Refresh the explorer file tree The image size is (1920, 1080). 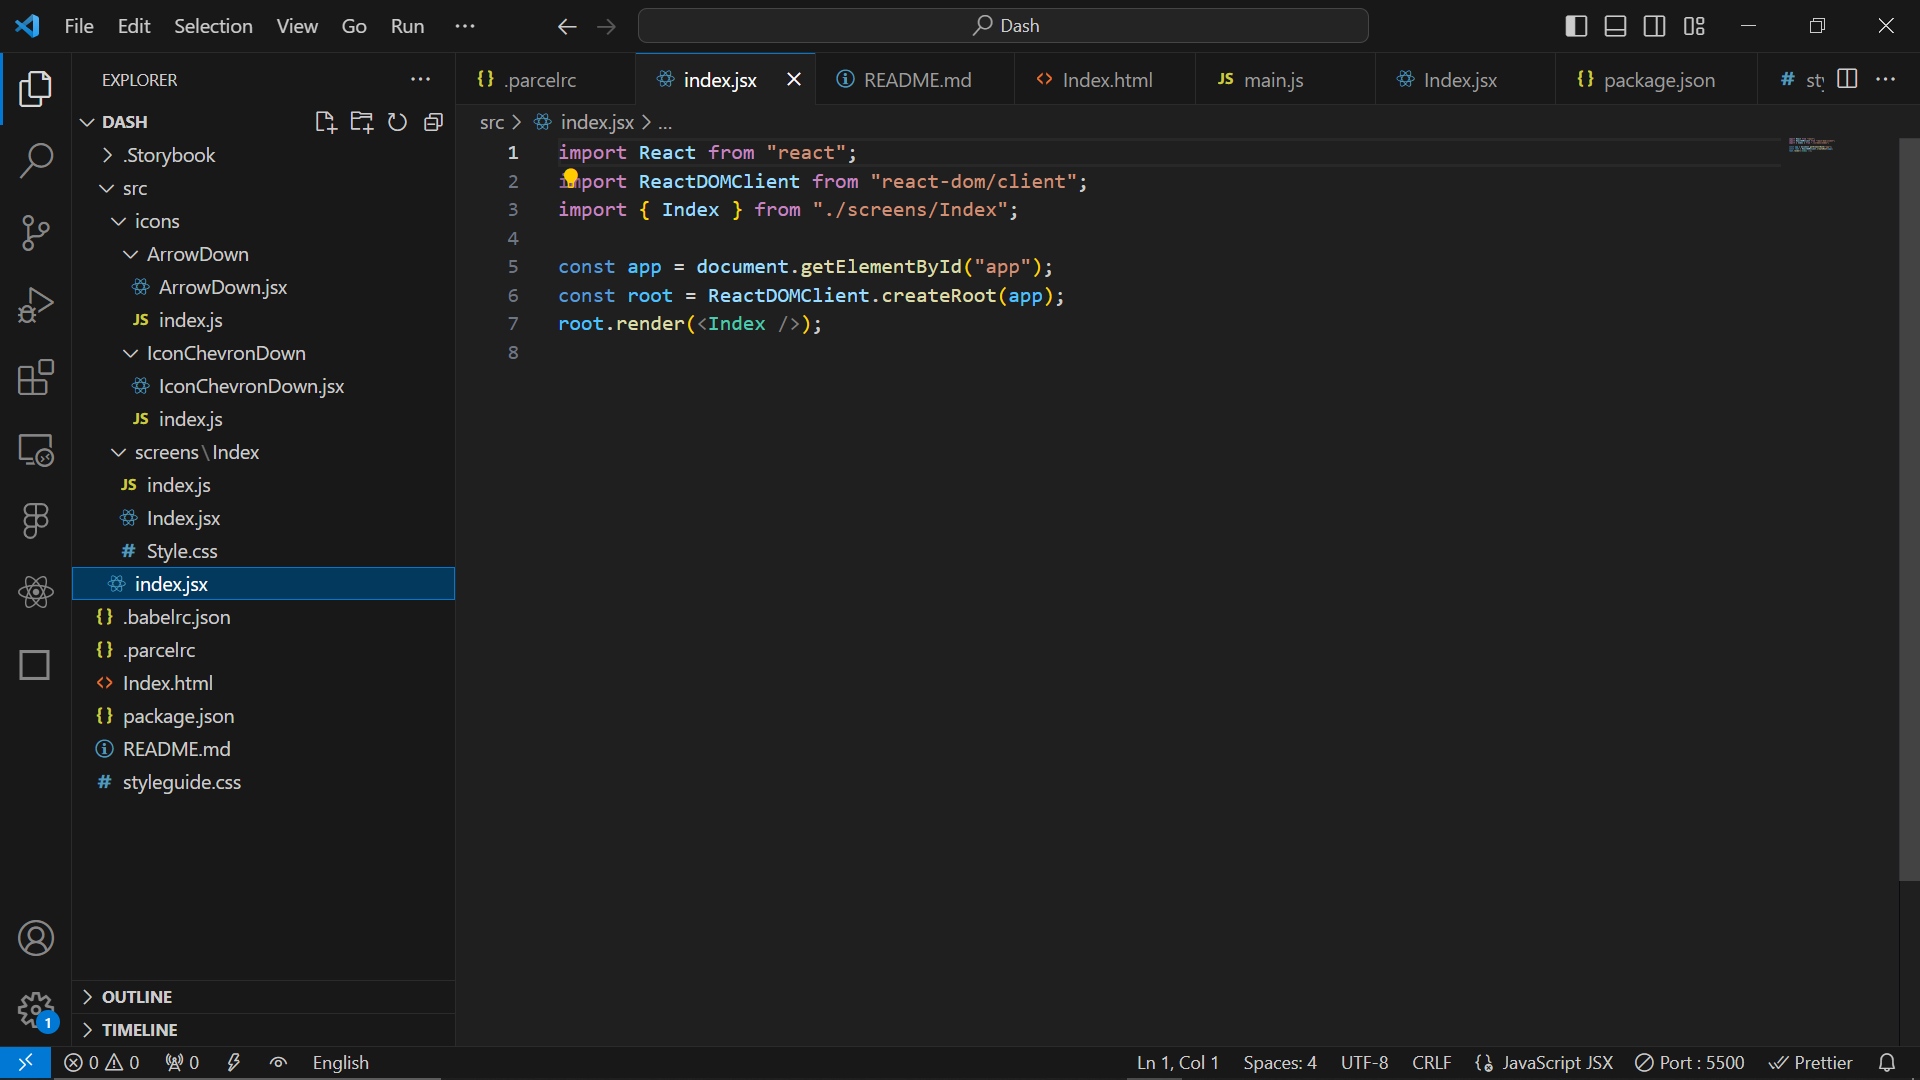click(x=397, y=122)
